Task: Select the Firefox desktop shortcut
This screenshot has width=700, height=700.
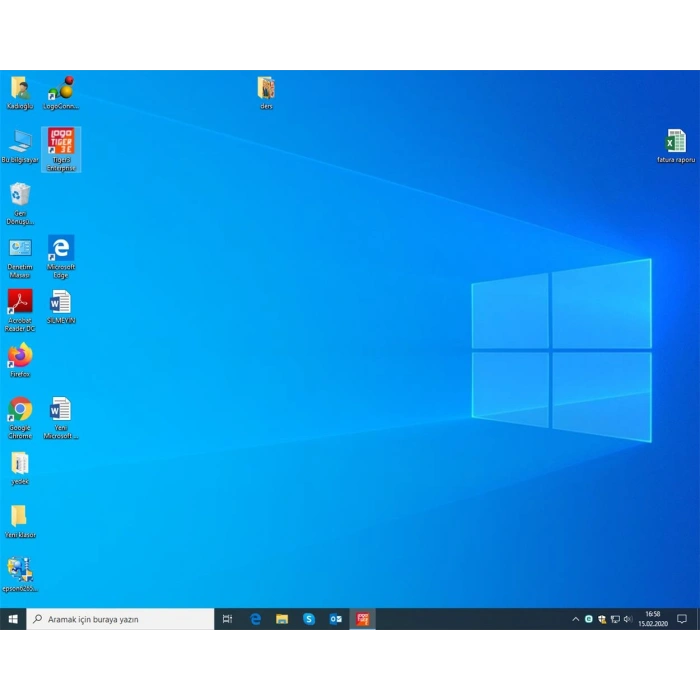Action: 20,360
